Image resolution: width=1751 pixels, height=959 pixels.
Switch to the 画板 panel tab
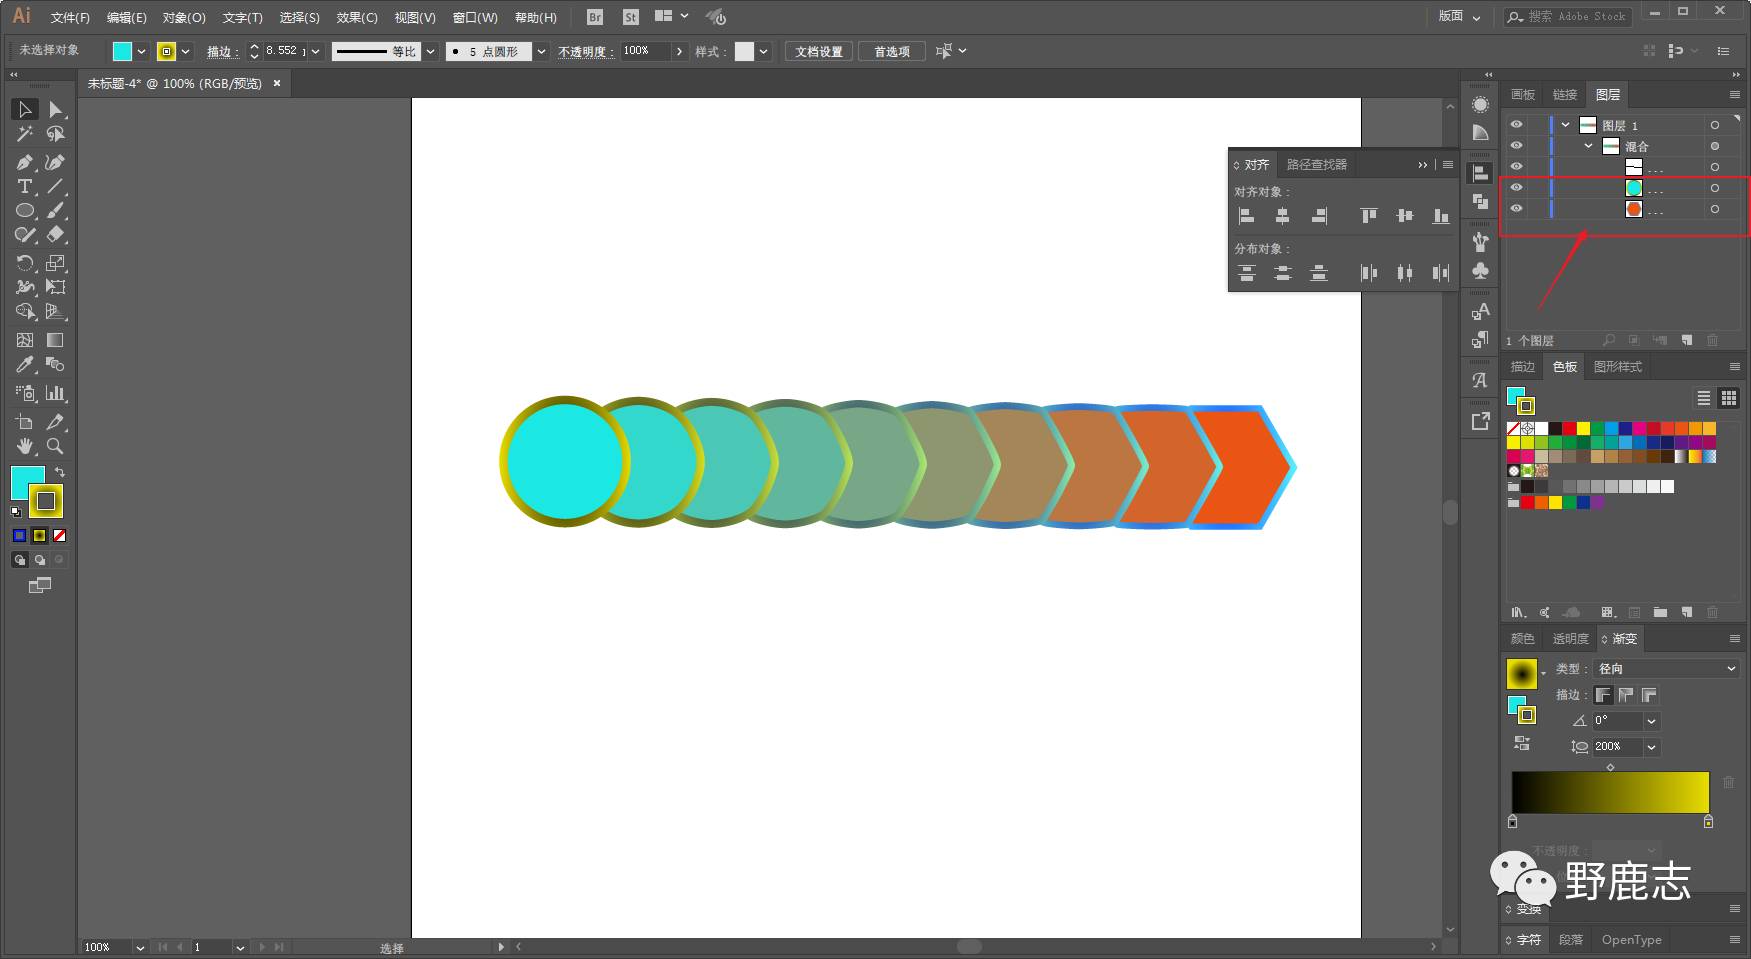tap(1522, 95)
